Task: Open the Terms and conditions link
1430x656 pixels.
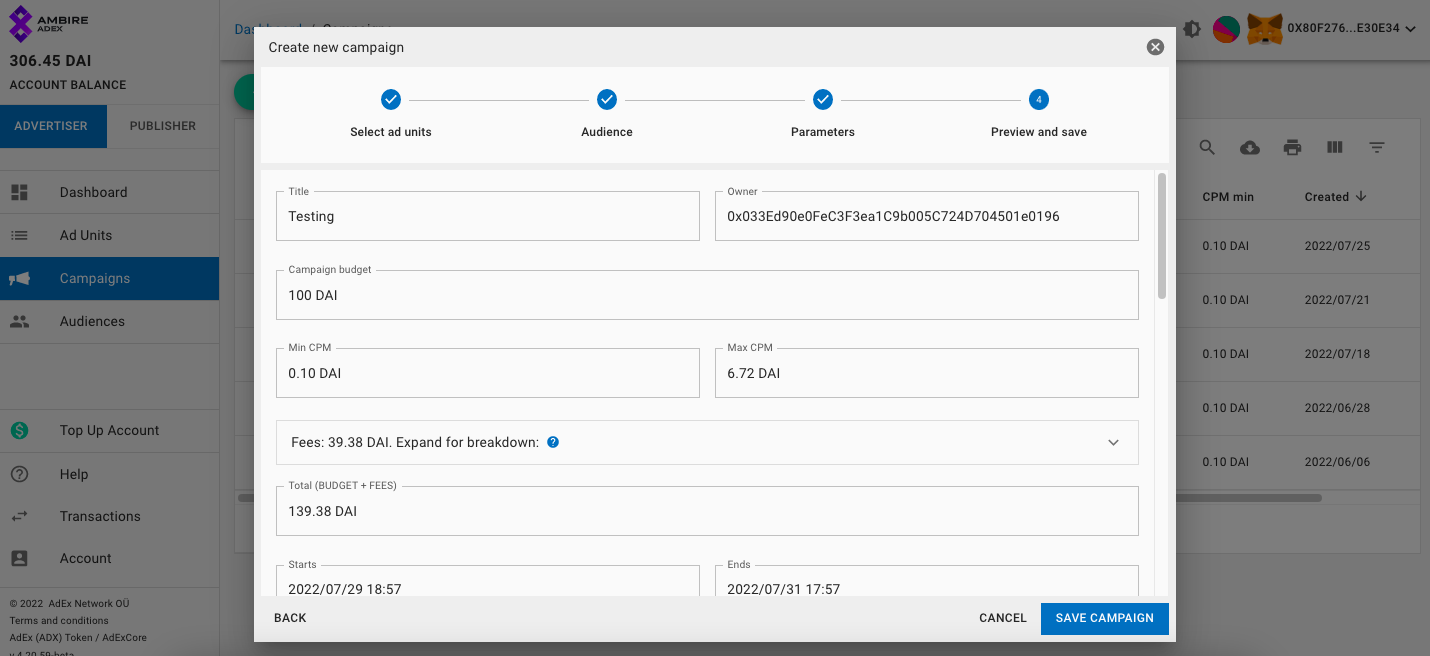Action: pos(59,620)
